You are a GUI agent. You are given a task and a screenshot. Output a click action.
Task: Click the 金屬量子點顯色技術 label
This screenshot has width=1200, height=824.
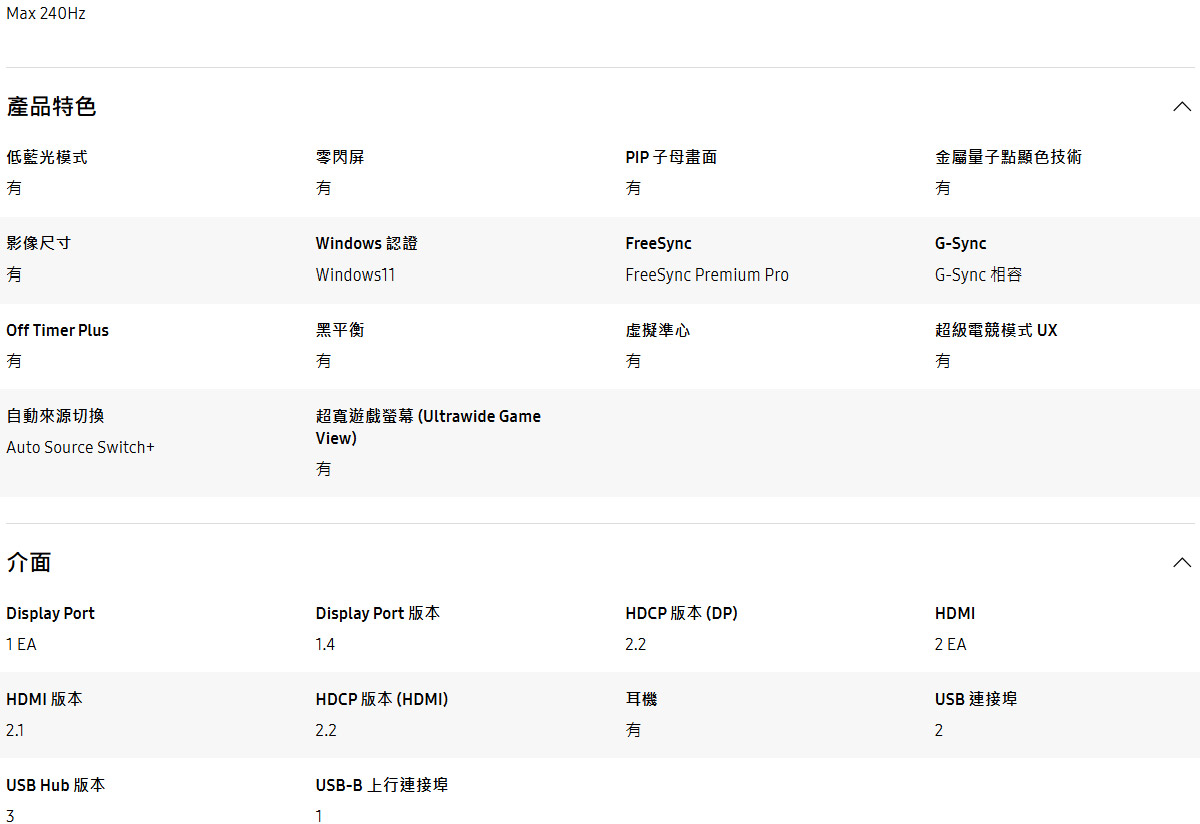(1009, 156)
